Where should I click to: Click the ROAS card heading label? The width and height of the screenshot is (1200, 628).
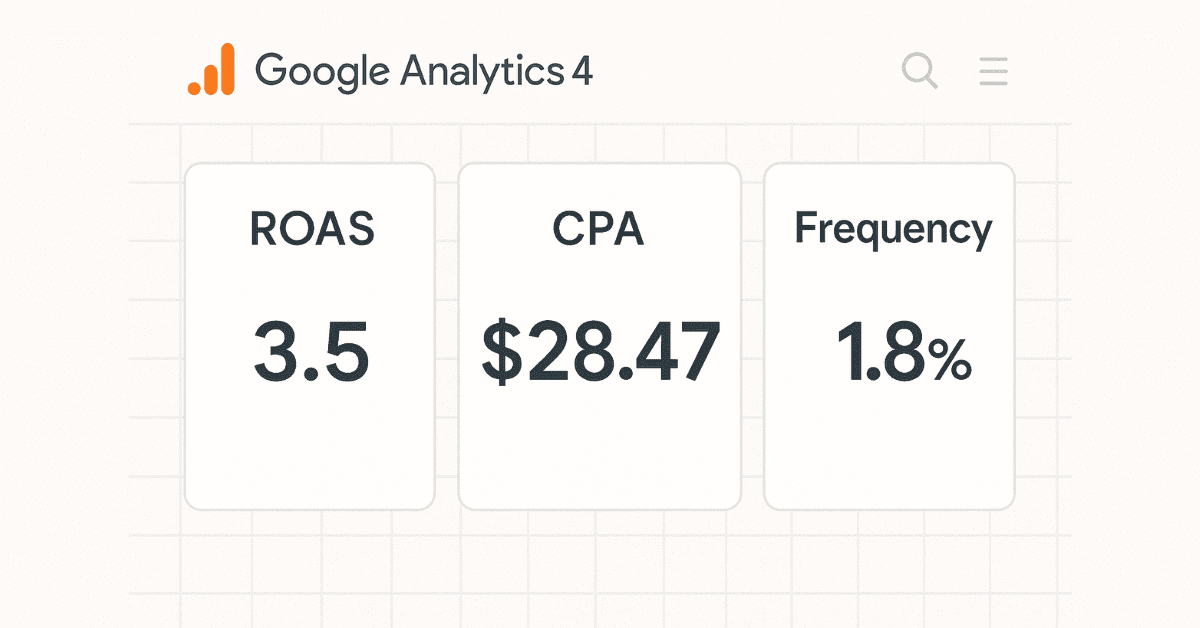point(311,230)
